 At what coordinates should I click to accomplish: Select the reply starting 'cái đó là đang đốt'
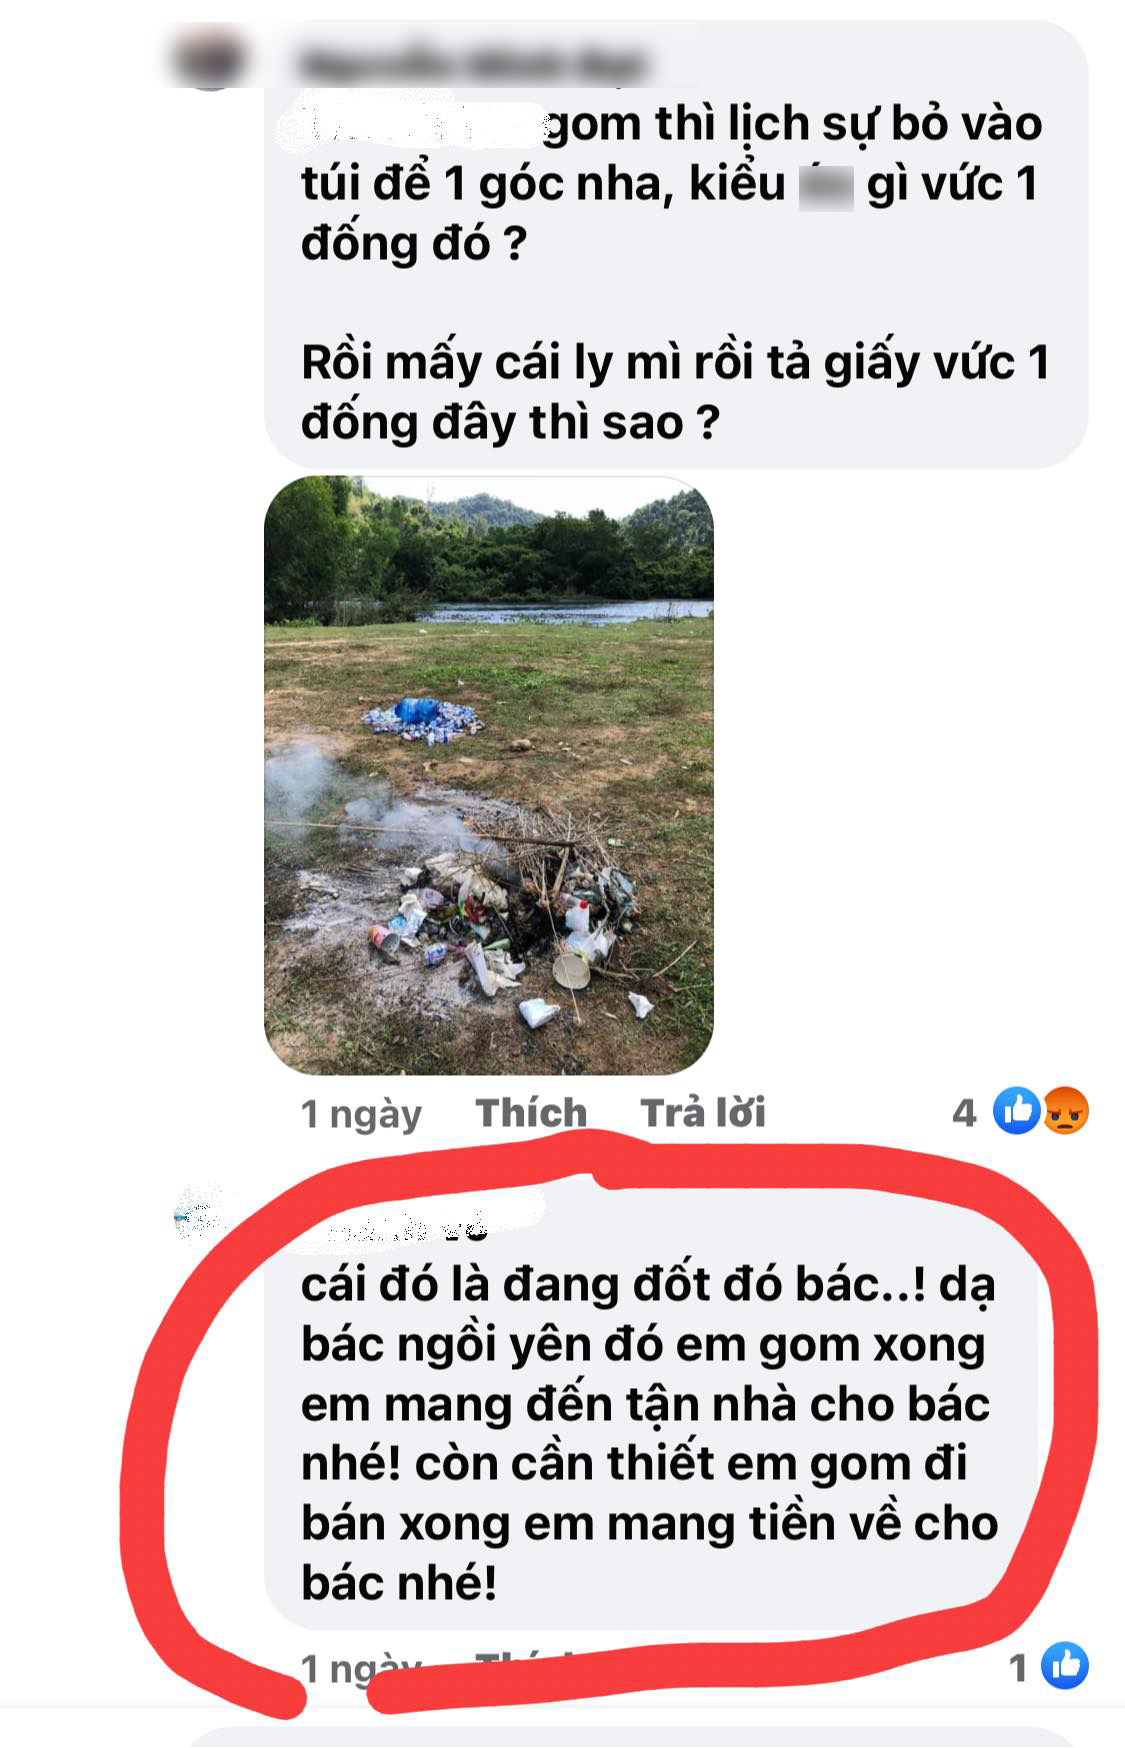coord(650,1433)
